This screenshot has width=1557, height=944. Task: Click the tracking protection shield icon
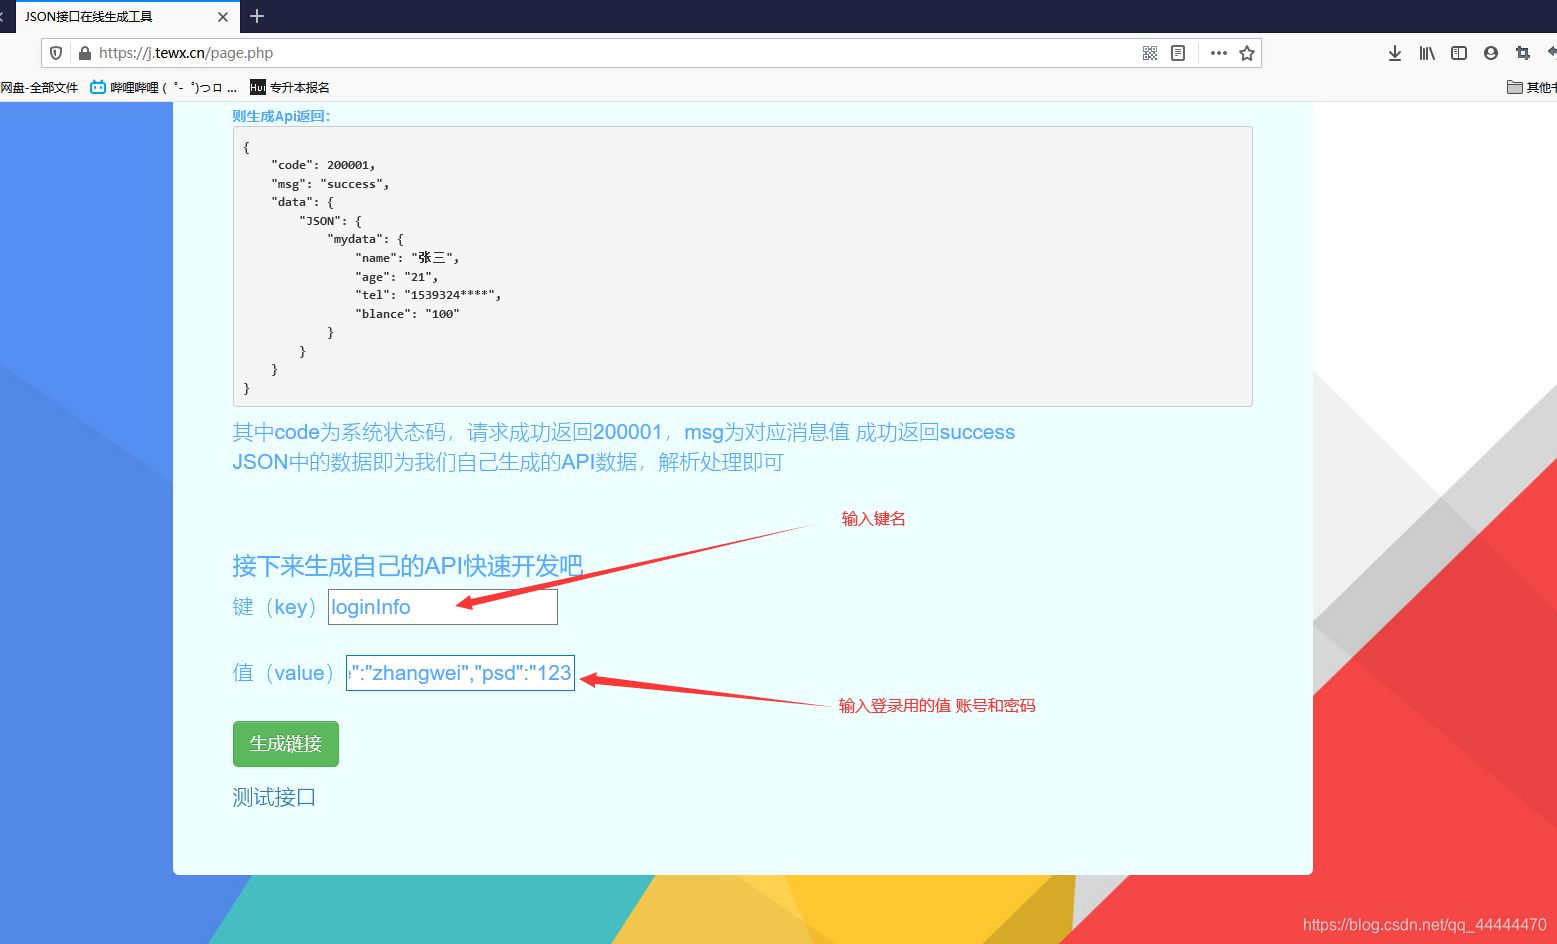[56, 53]
